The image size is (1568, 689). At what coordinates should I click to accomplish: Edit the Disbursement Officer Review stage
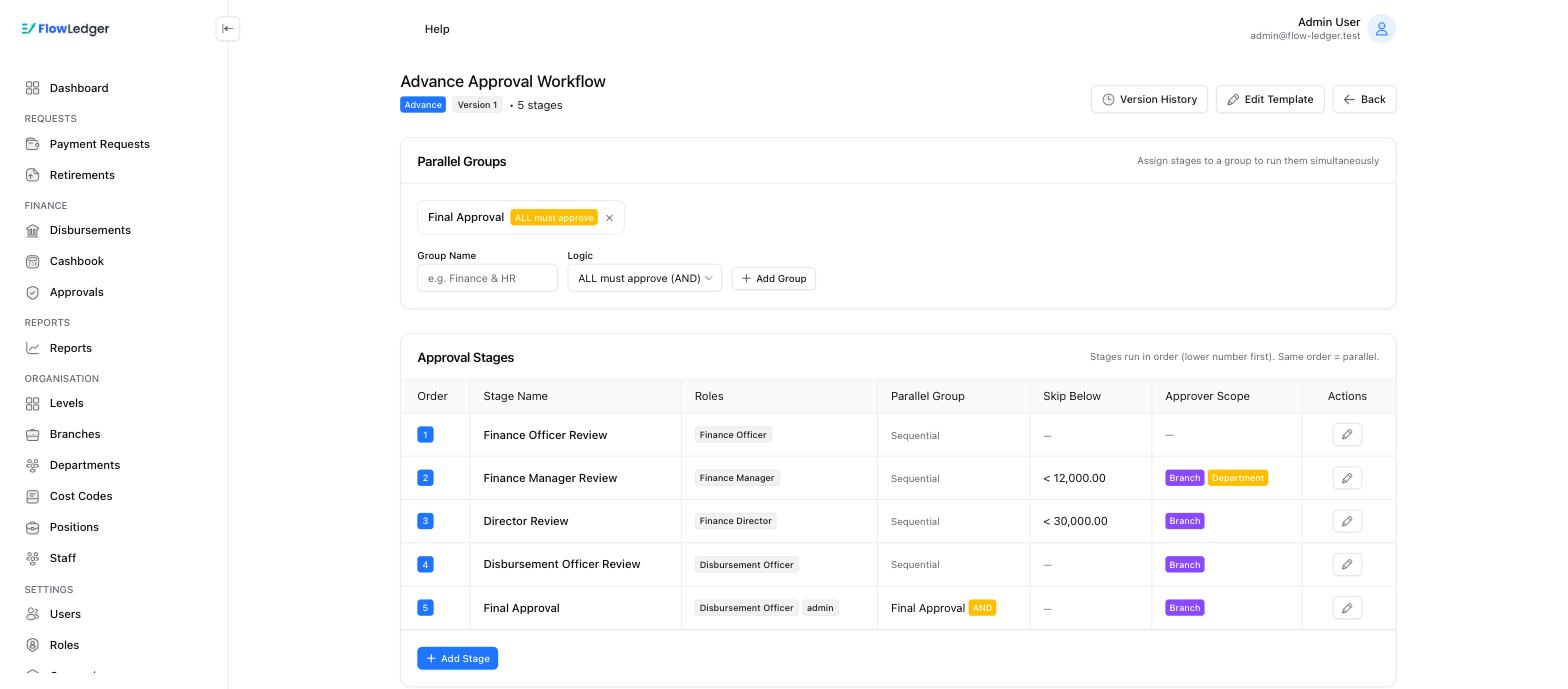1347,564
